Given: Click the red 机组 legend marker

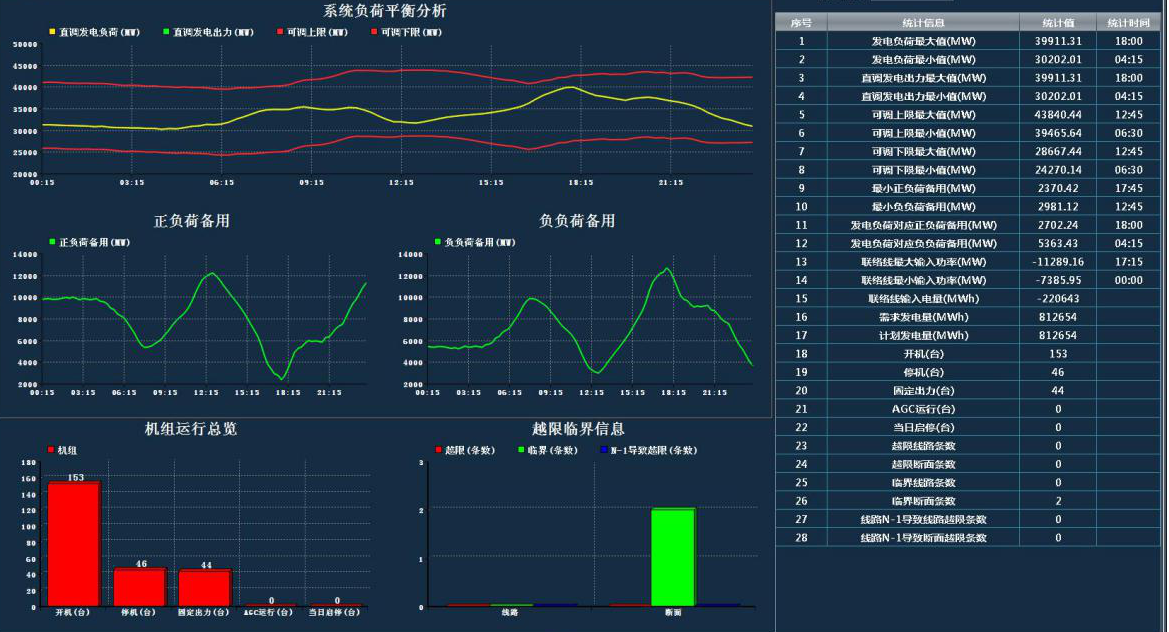Looking at the screenshot, I should (51, 450).
